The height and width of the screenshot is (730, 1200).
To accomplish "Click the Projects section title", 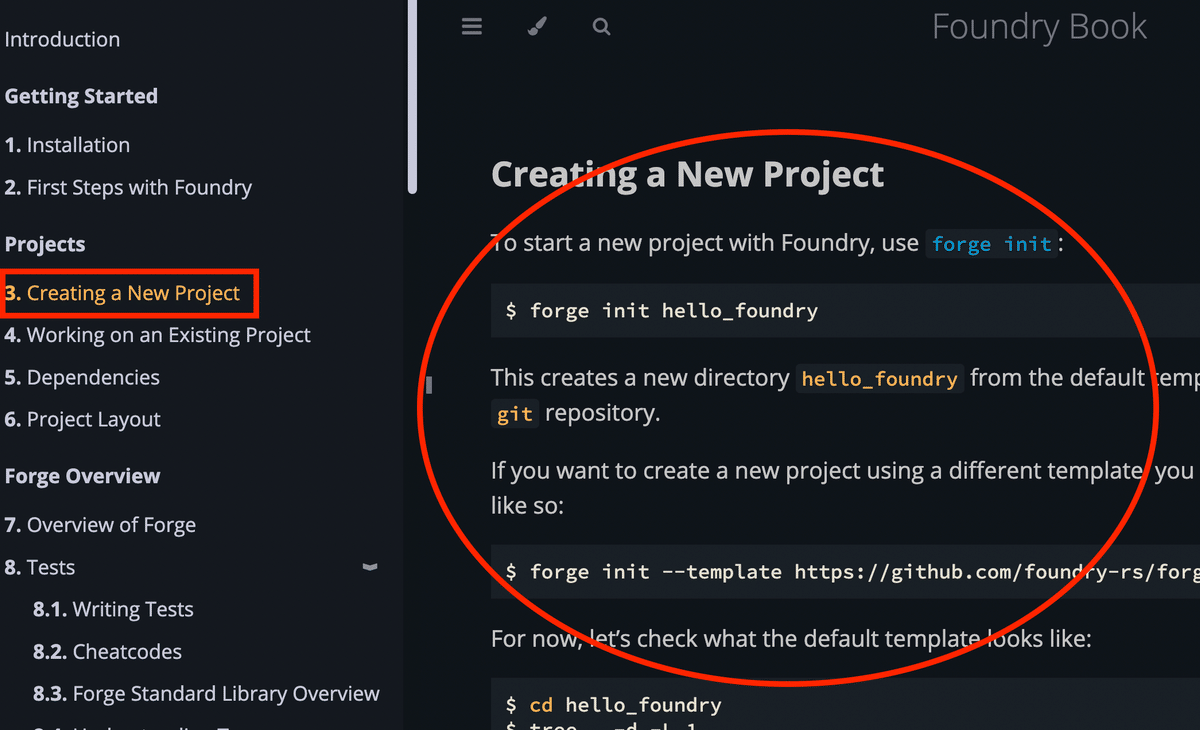I will (x=45, y=245).
